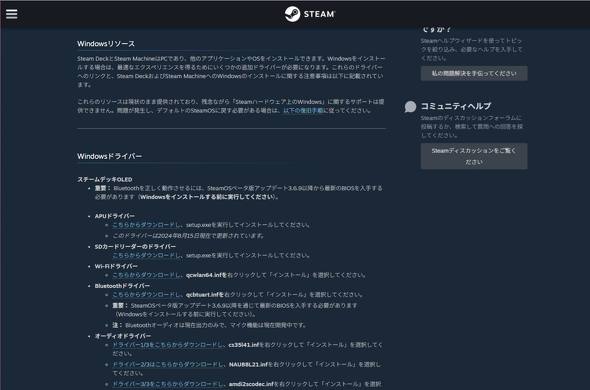590x390 pixels.
Task: Download the Wi-Fi driver via its link
Action: tap(146, 275)
